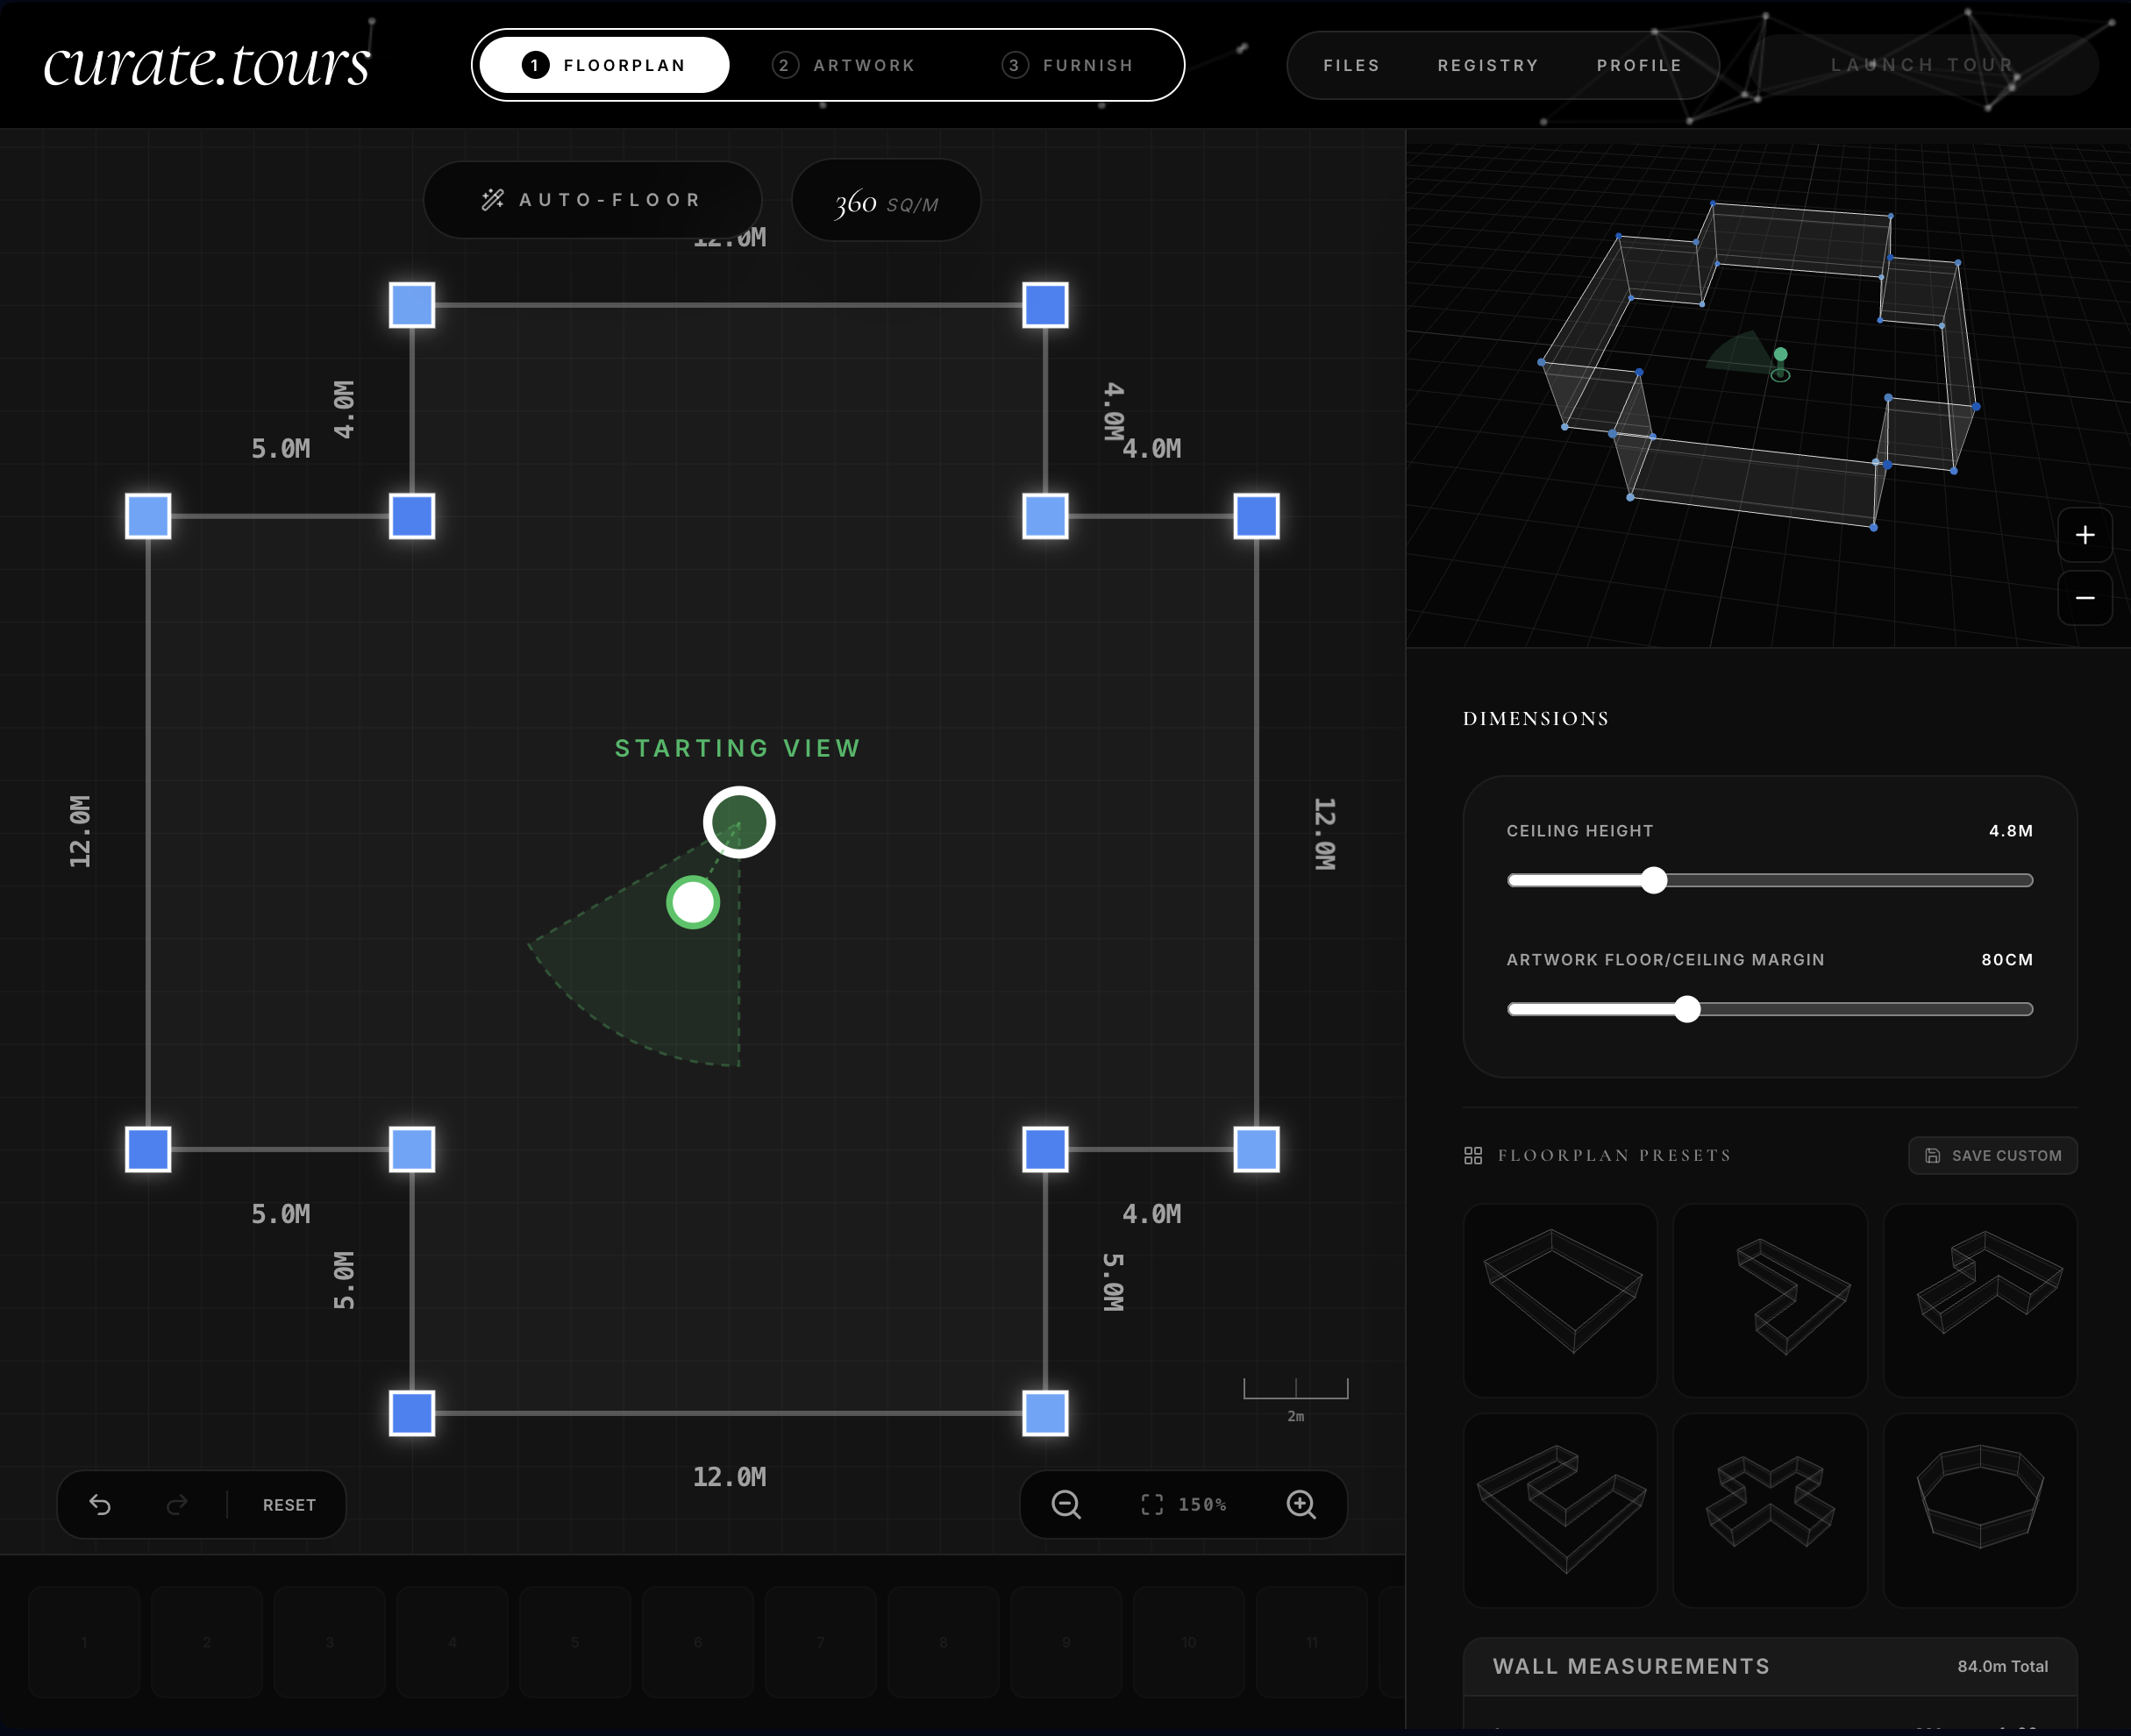The height and width of the screenshot is (1736, 2131).
Task: Click the Floorplan Presets grid icon
Action: coord(1472,1155)
